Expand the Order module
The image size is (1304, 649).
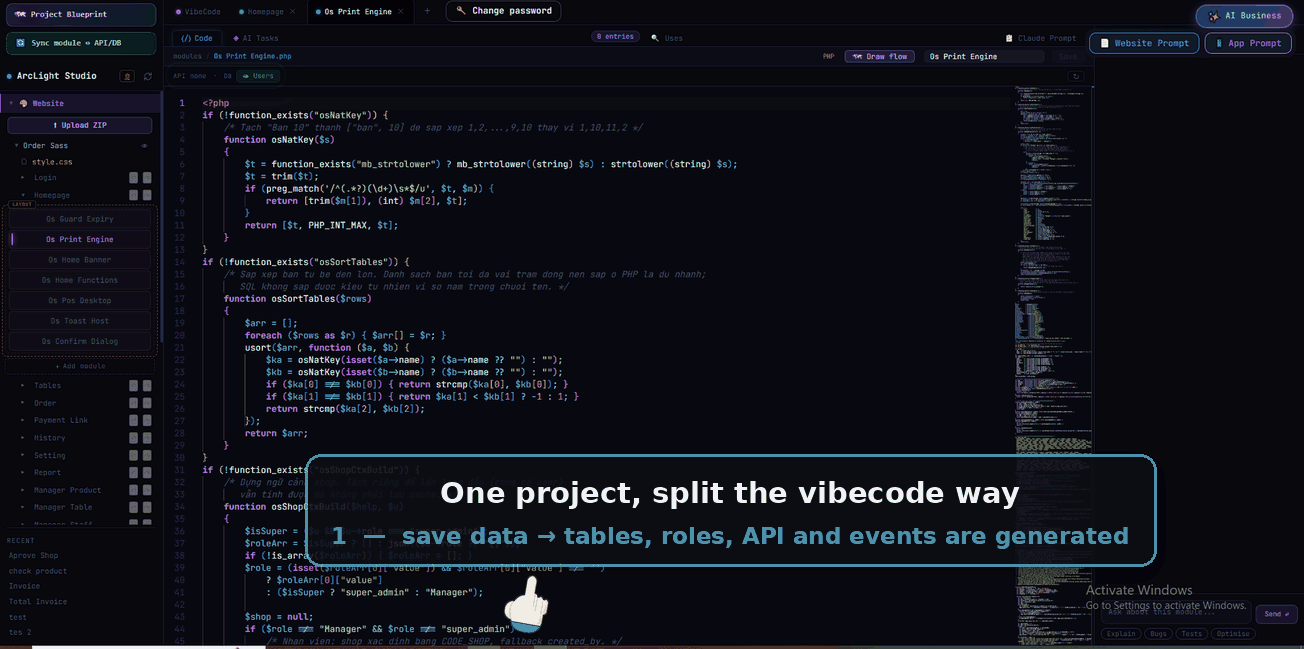23,403
